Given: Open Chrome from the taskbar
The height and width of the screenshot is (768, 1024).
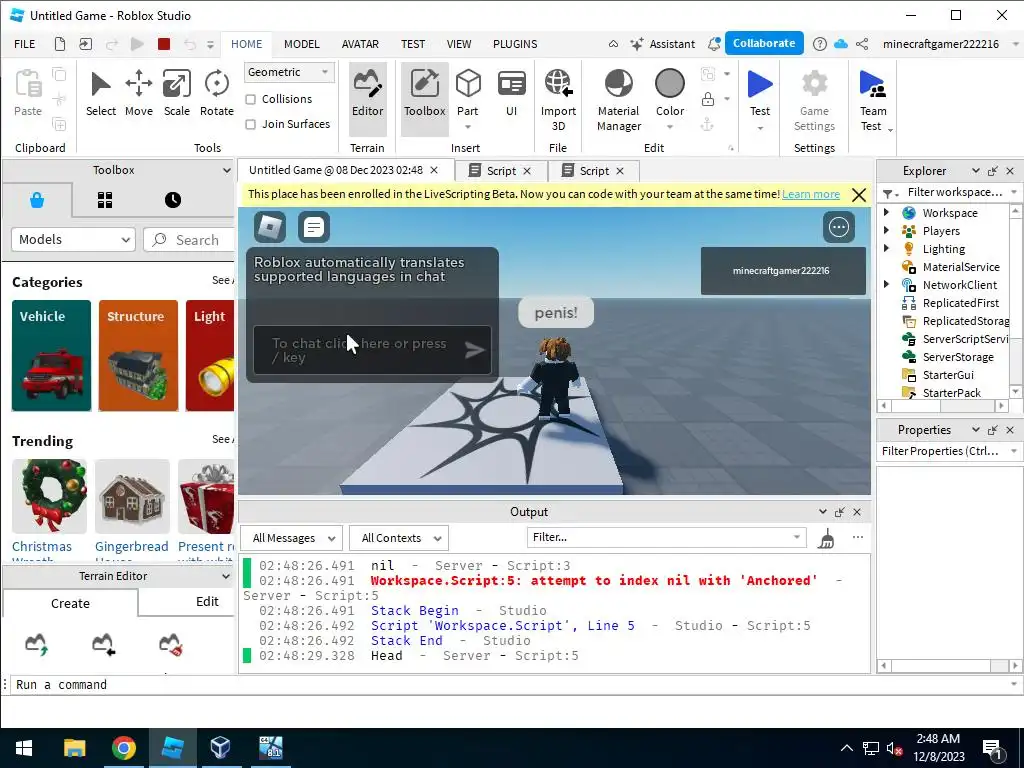Looking at the screenshot, I should point(123,748).
